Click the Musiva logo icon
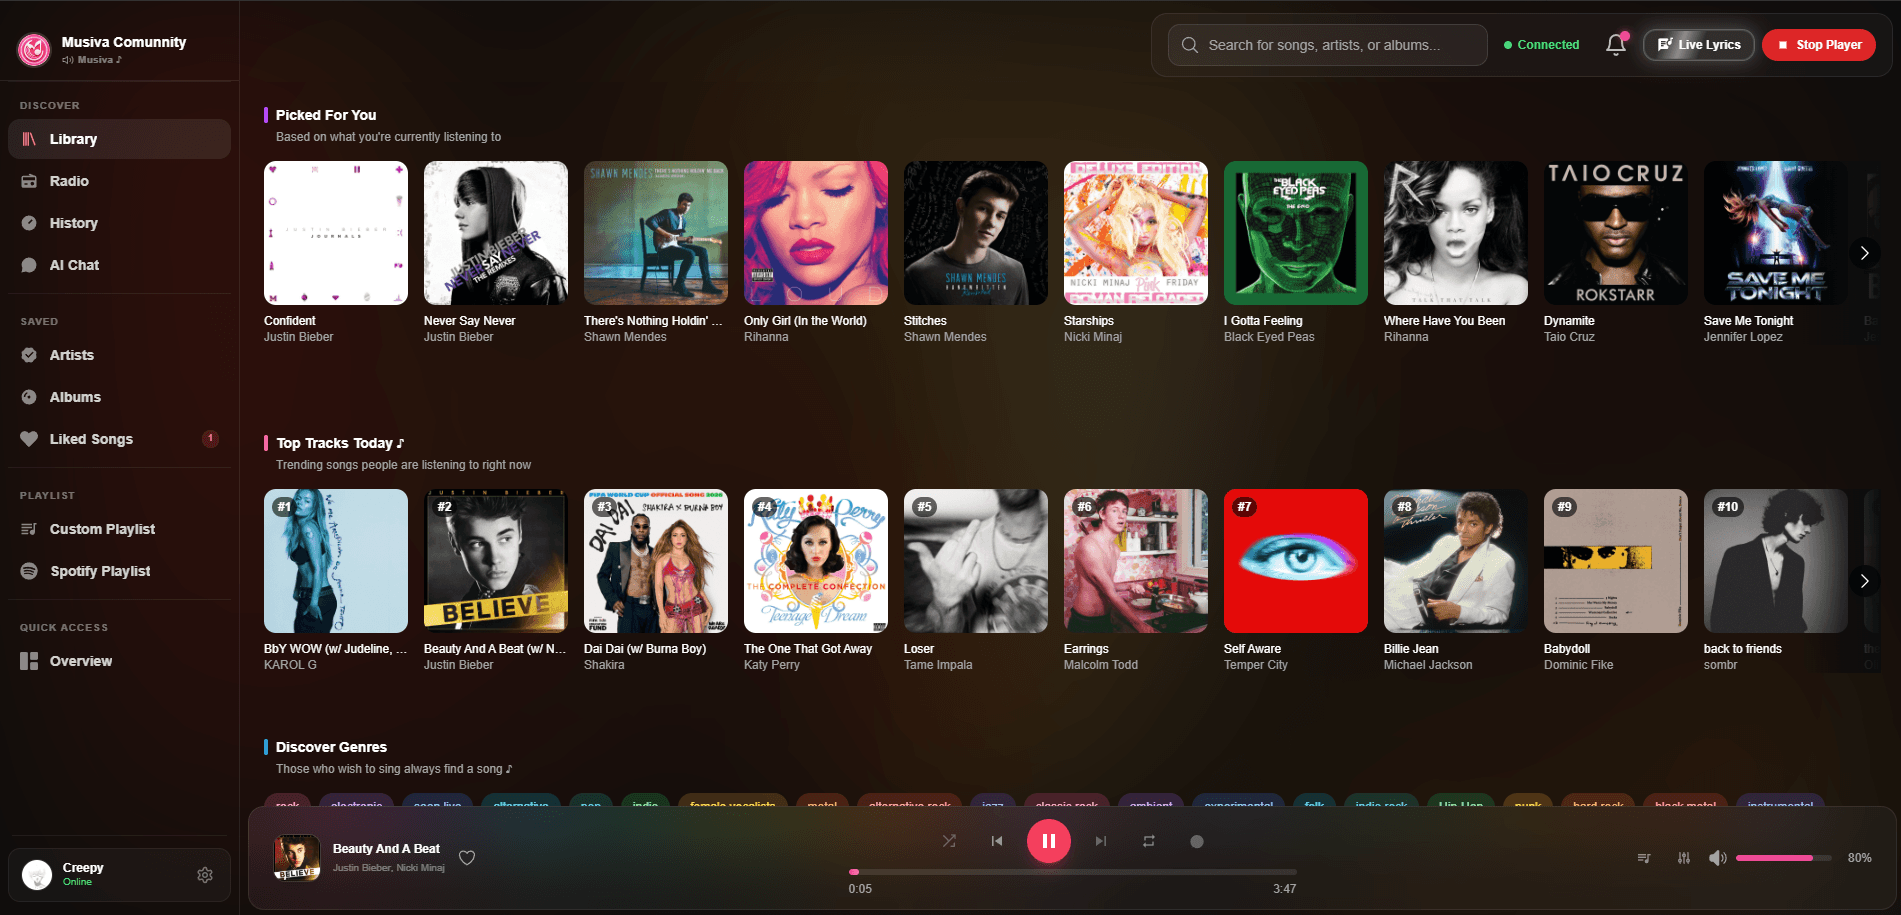Screen dimensions: 1901x915 34,49
